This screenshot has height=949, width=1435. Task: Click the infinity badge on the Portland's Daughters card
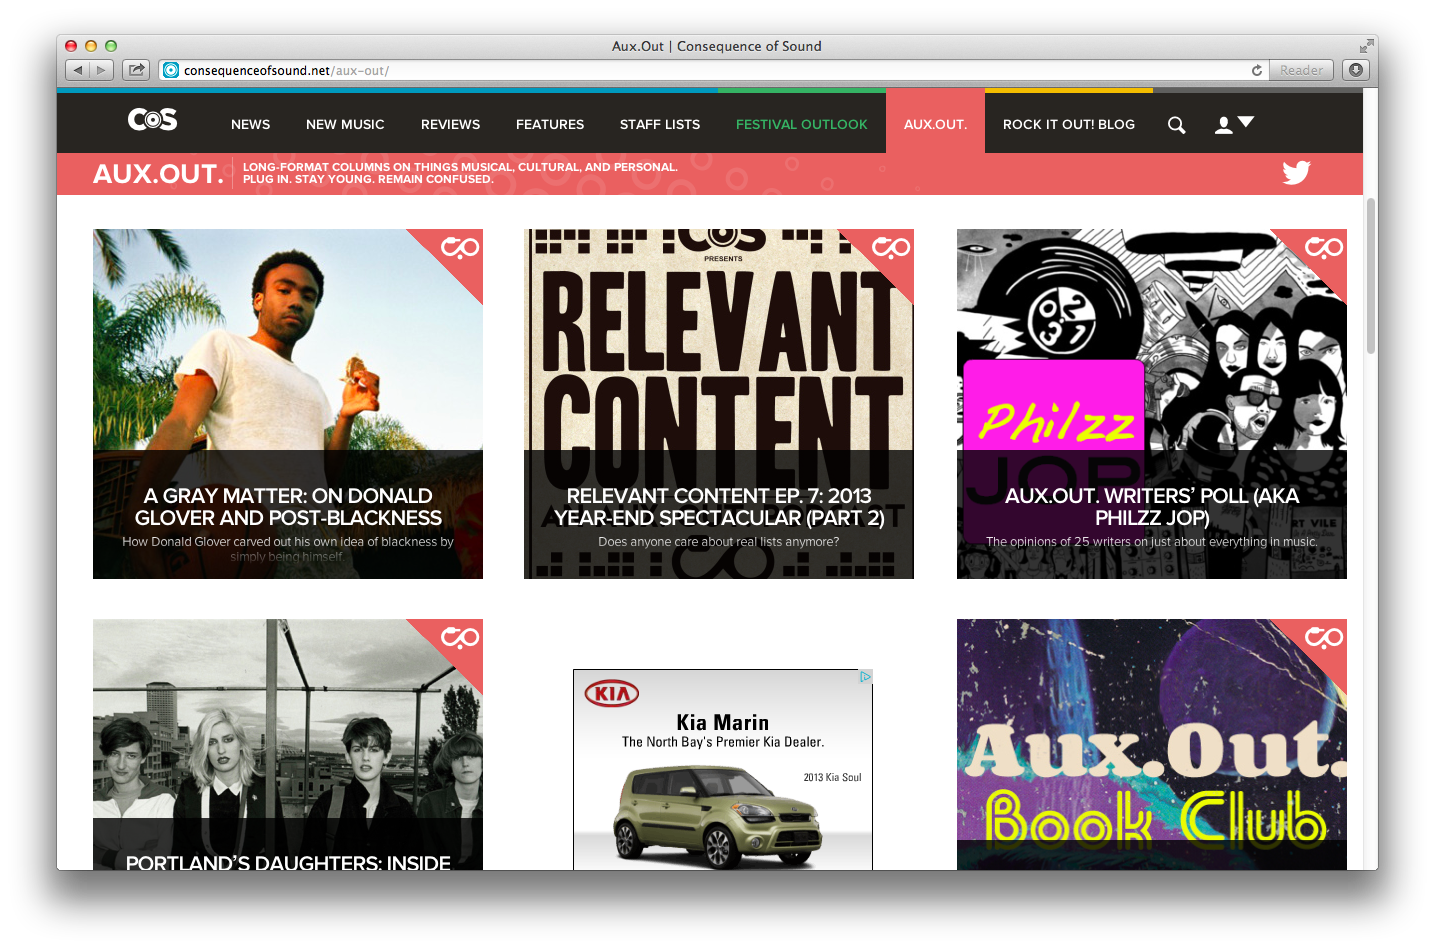[x=460, y=637]
